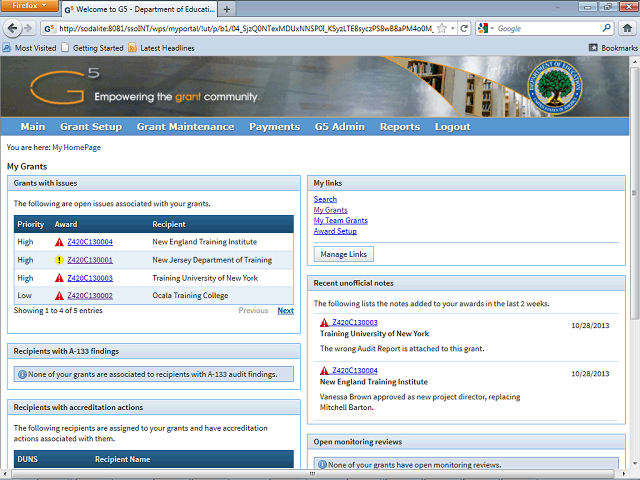This screenshot has height=480, width=640.
Task: Sort issues table by Award column
Action: (66, 224)
